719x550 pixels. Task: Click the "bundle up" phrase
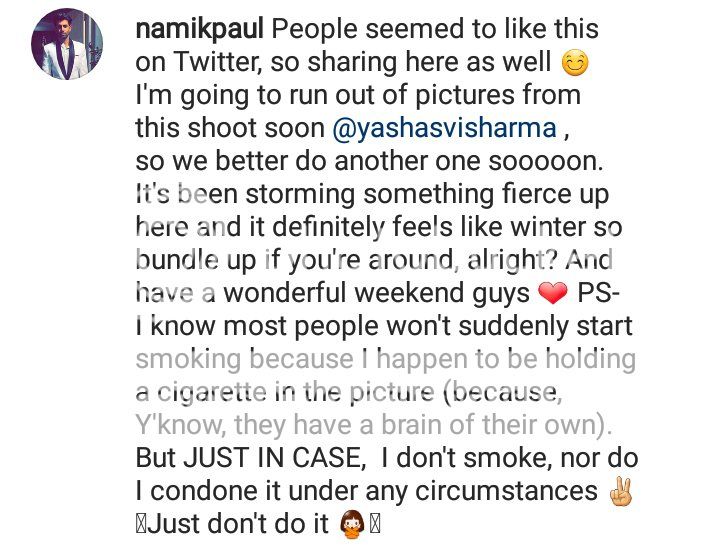coord(195,261)
